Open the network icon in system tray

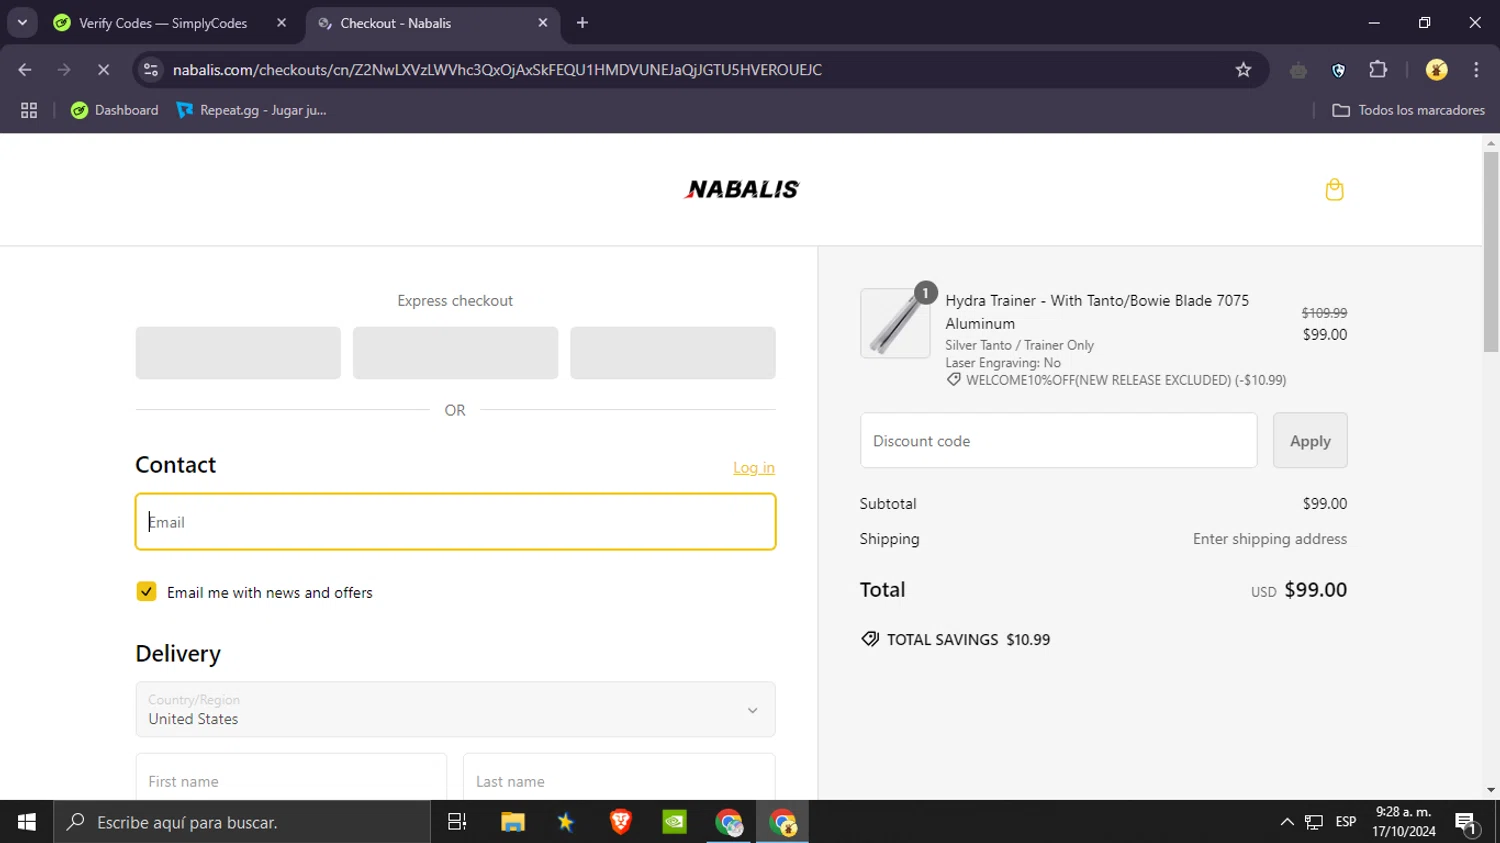pyautogui.click(x=1314, y=822)
